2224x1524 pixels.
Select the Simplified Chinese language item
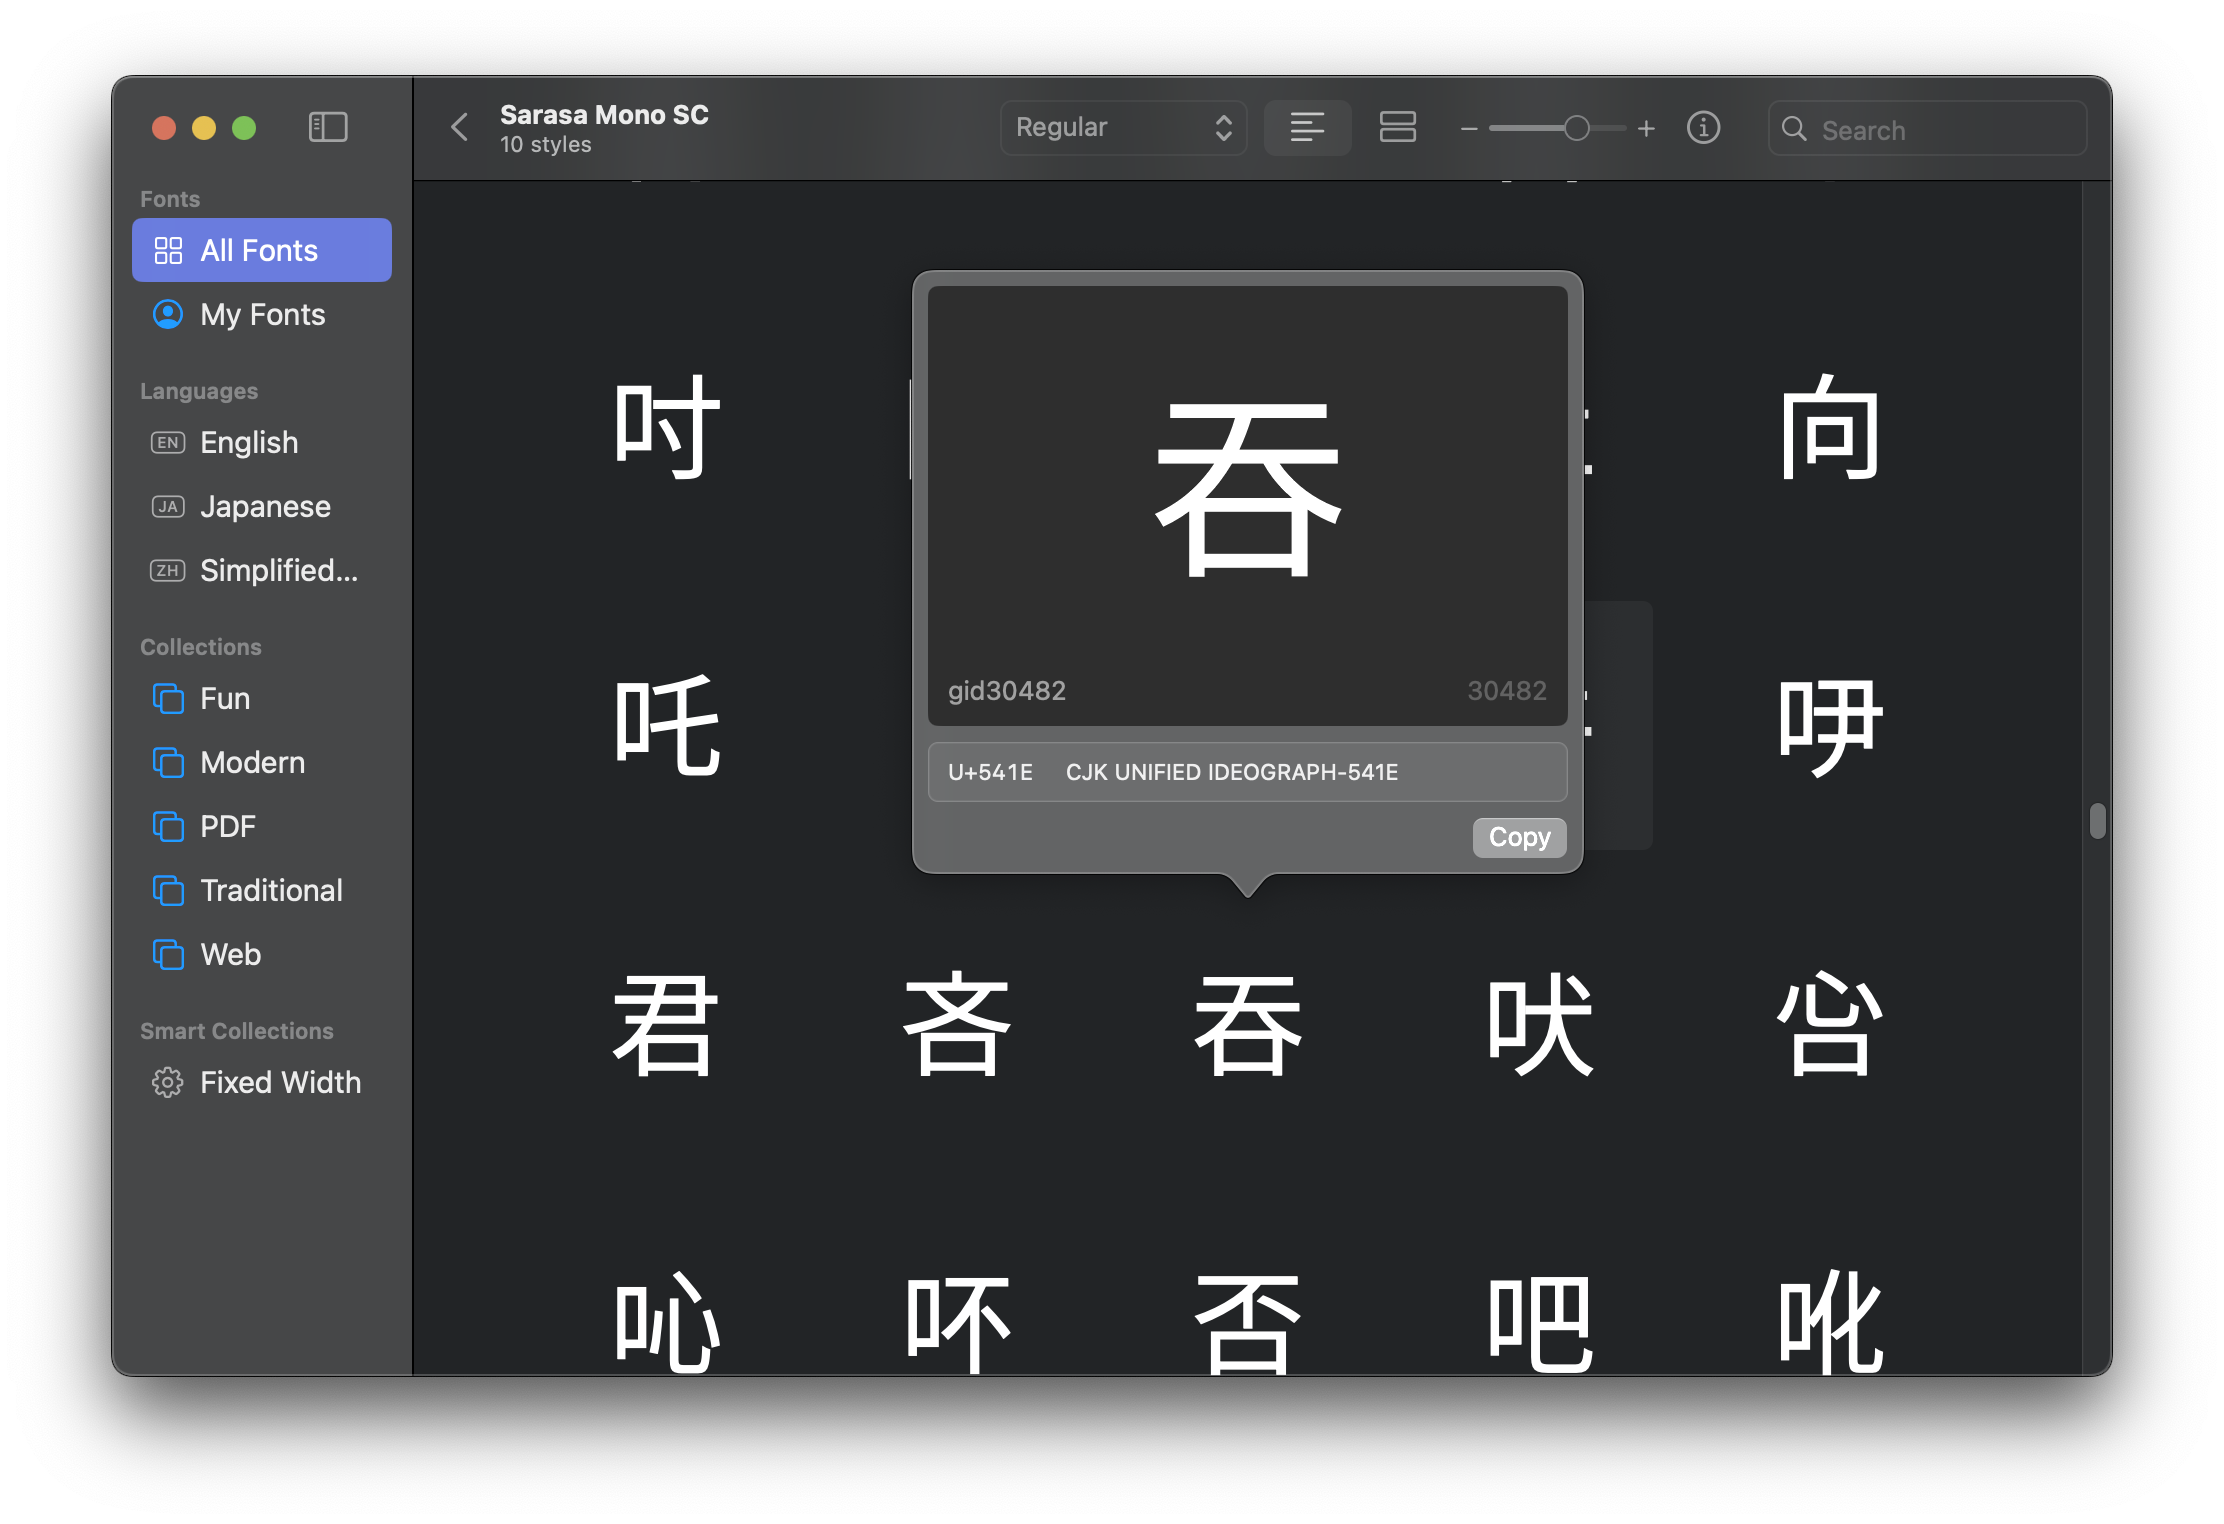click(x=277, y=570)
